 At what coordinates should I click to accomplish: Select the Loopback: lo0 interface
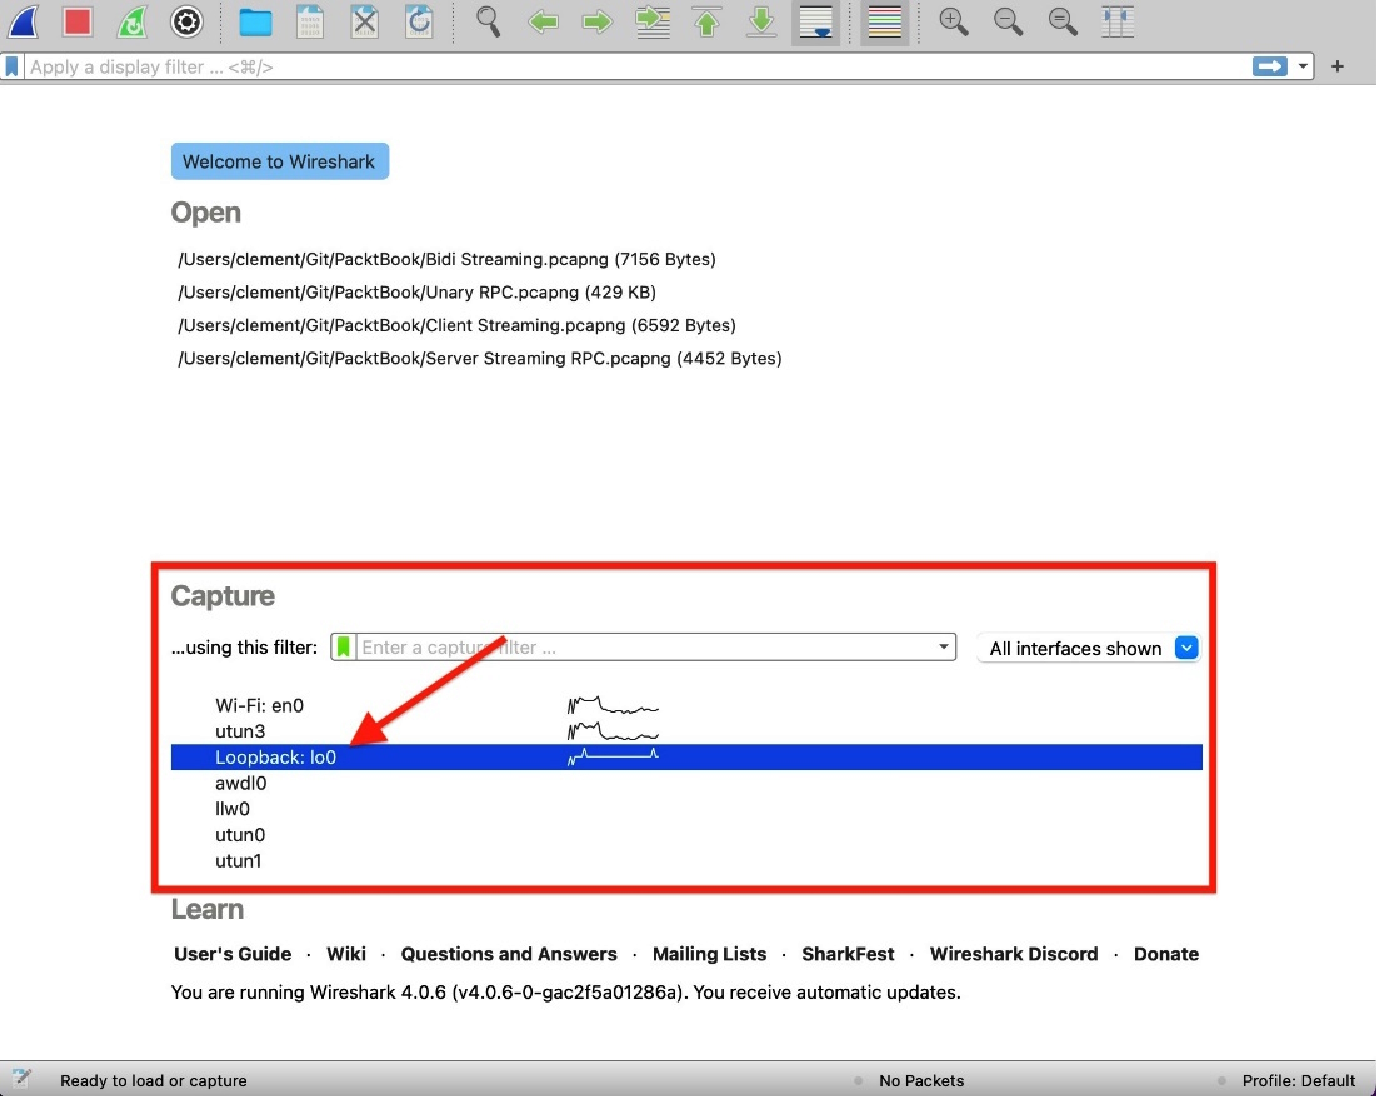[x=686, y=757]
